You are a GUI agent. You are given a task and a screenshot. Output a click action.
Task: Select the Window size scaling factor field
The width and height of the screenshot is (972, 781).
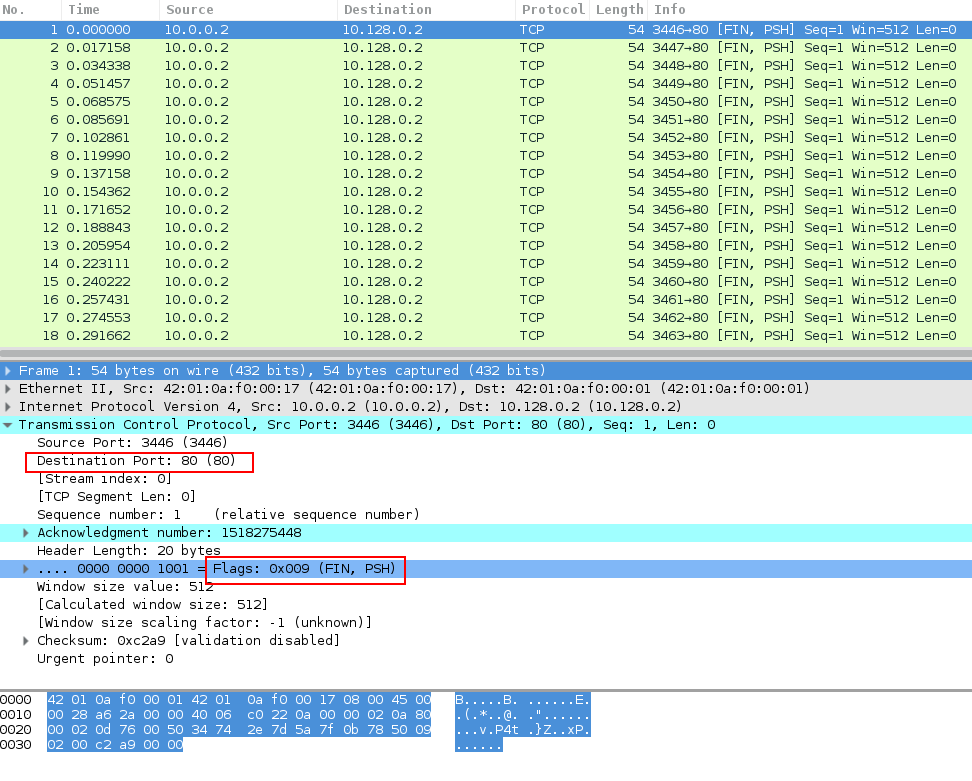point(486,622)
